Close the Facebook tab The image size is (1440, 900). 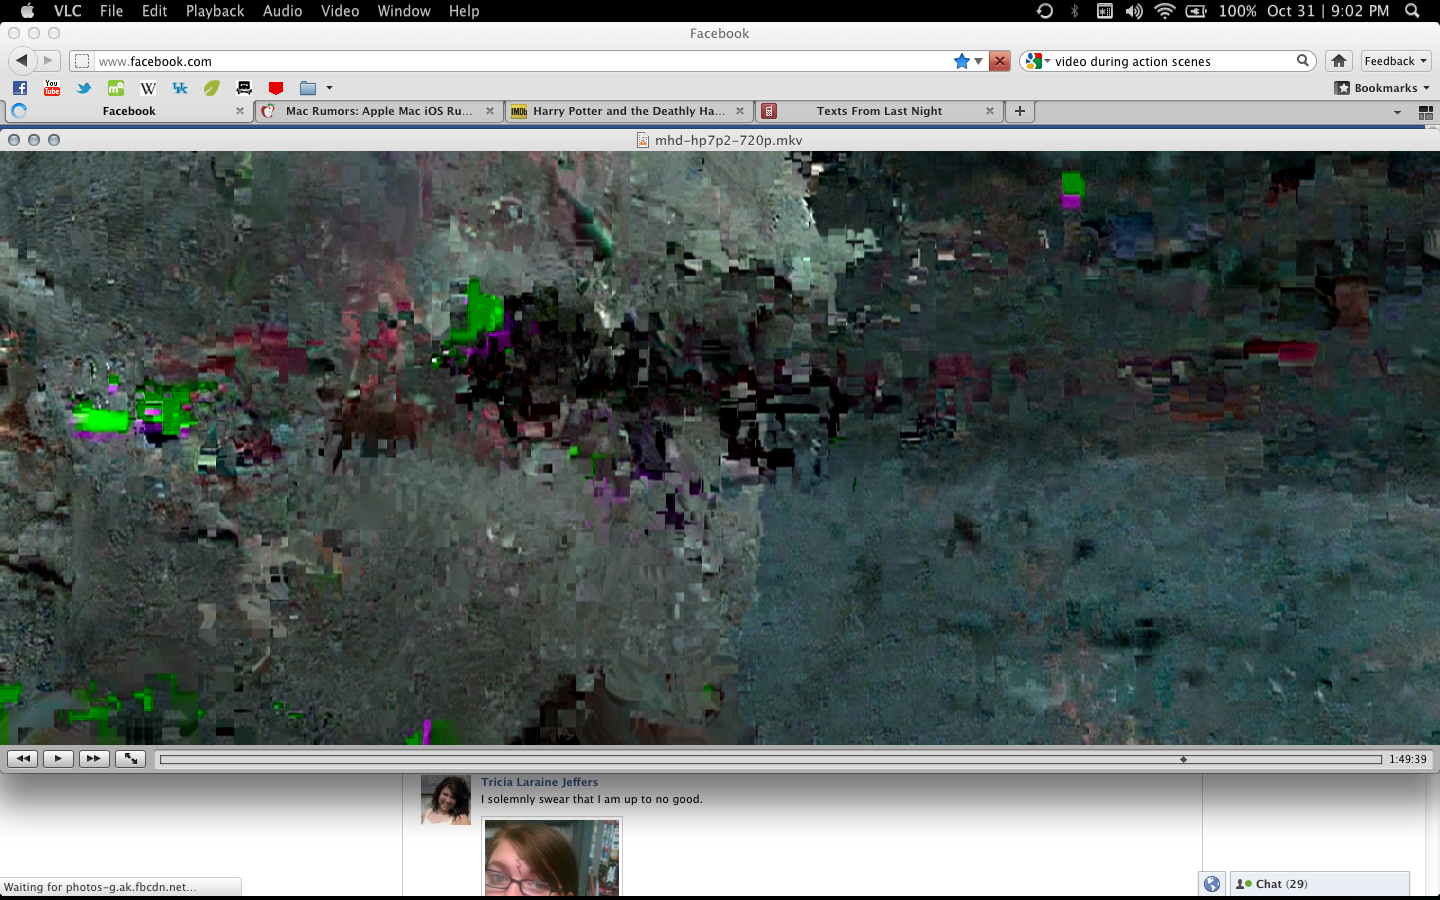click(240, 111)
